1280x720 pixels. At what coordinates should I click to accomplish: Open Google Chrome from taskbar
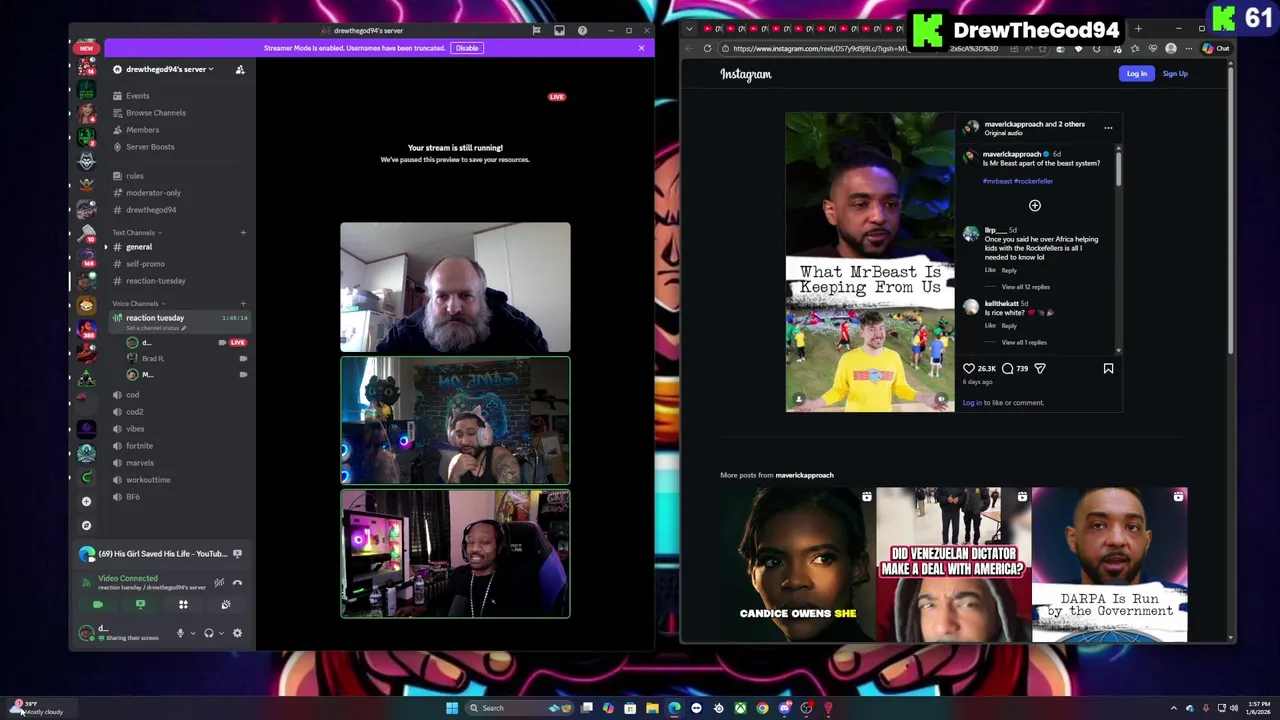[x=762, y=708]
